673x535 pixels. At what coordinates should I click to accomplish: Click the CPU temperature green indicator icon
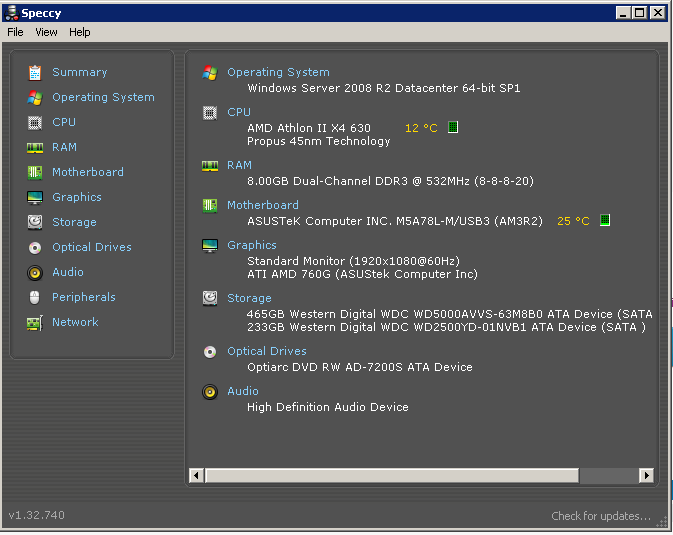tap(453, 128)
